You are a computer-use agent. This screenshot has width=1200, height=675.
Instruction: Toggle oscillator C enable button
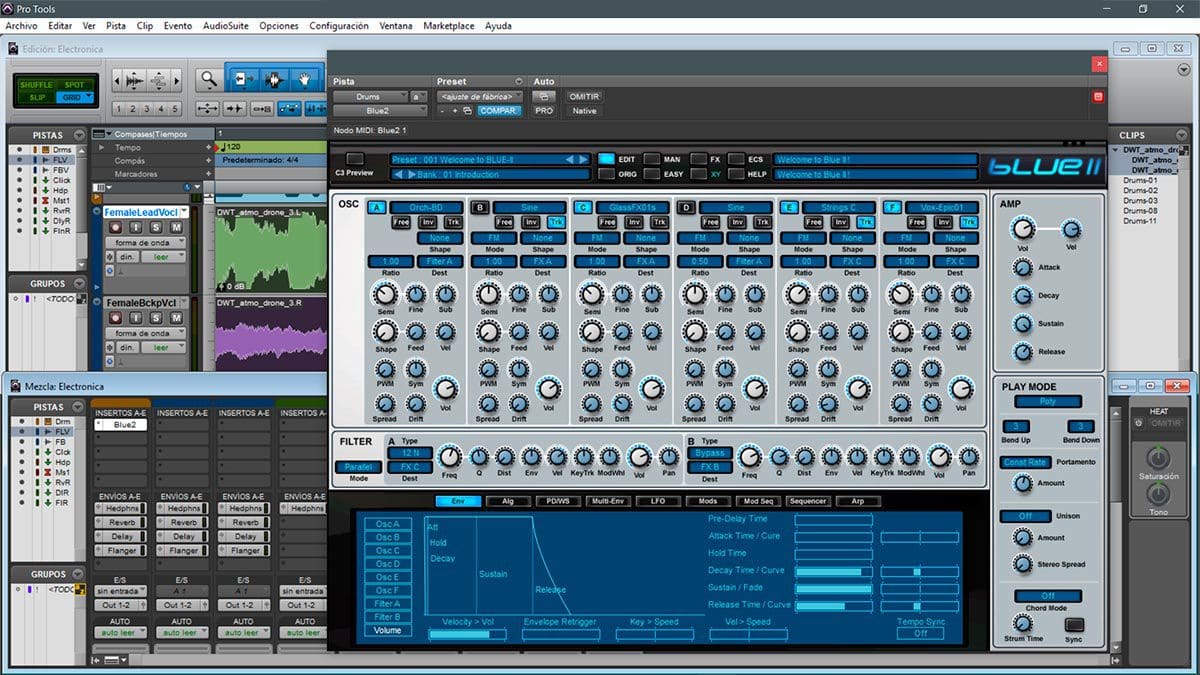point(582,208)
